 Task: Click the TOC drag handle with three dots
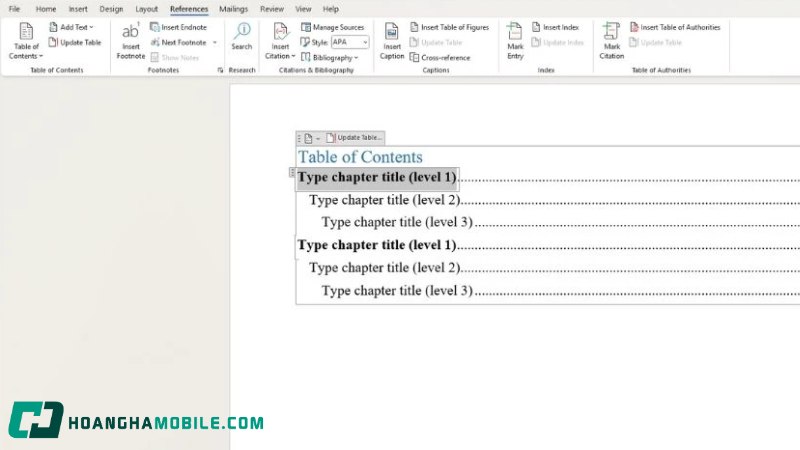click(x=299, y=138)
